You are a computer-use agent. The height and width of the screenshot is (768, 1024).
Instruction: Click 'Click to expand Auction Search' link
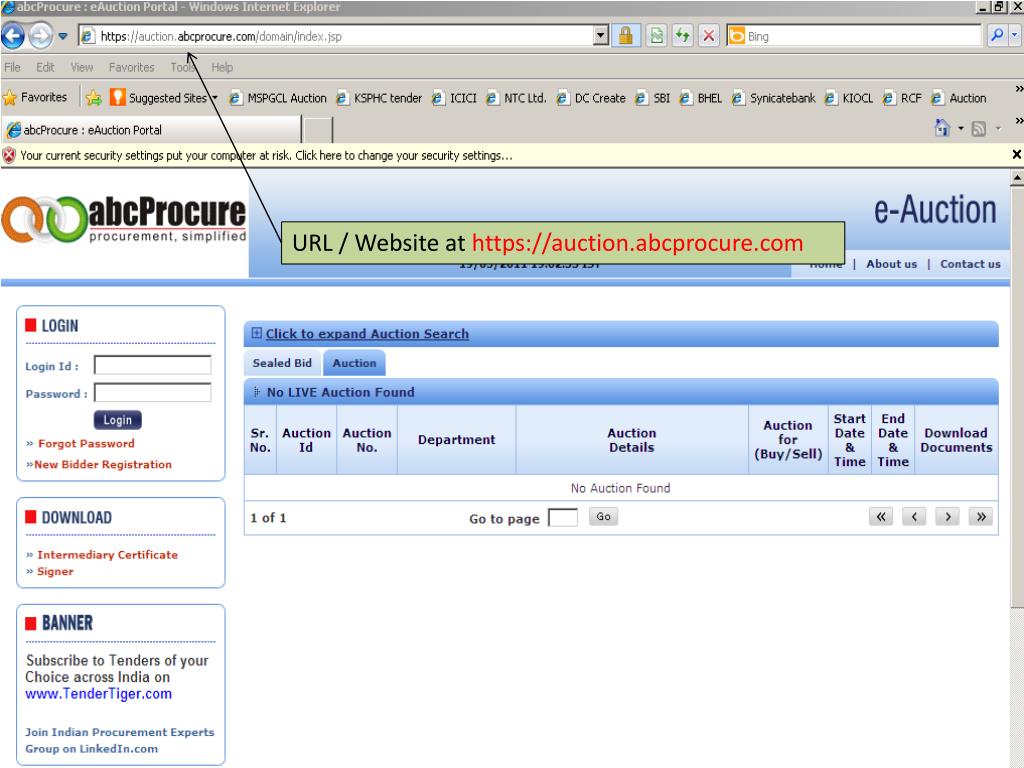point(367,334)
